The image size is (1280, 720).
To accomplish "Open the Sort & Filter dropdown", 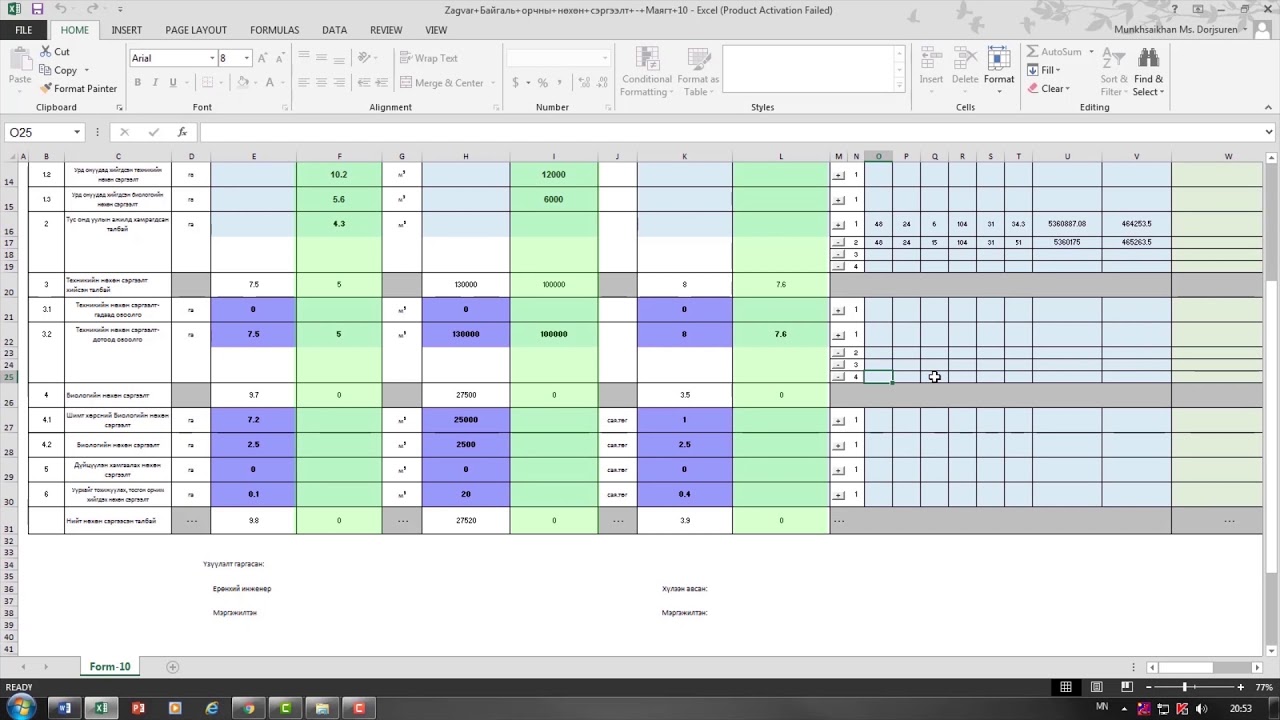I will point(1114,72).
